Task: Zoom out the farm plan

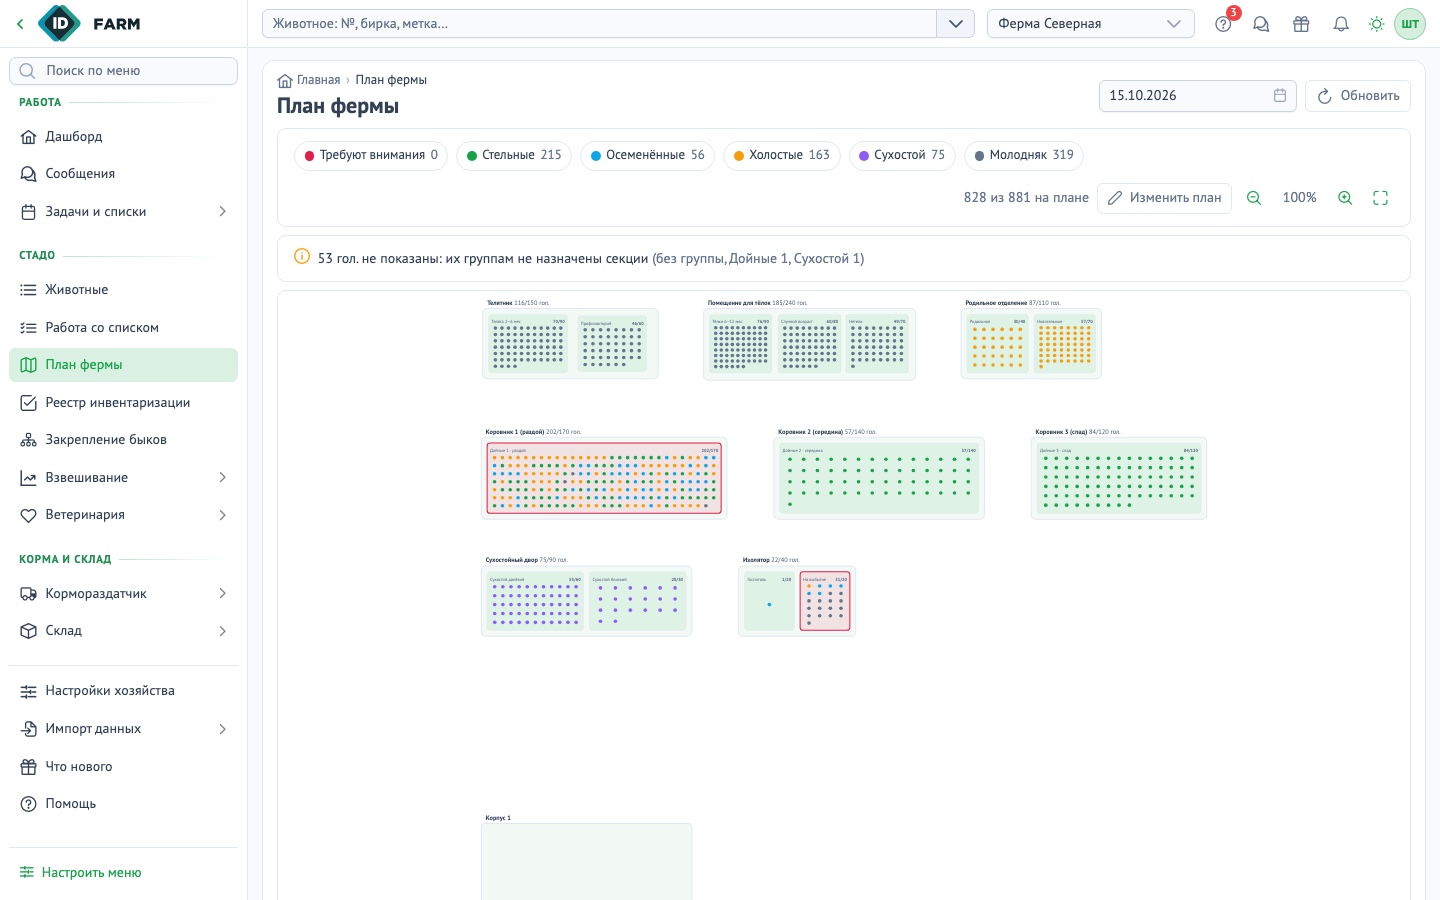Action: click(x=1254, y=198)
